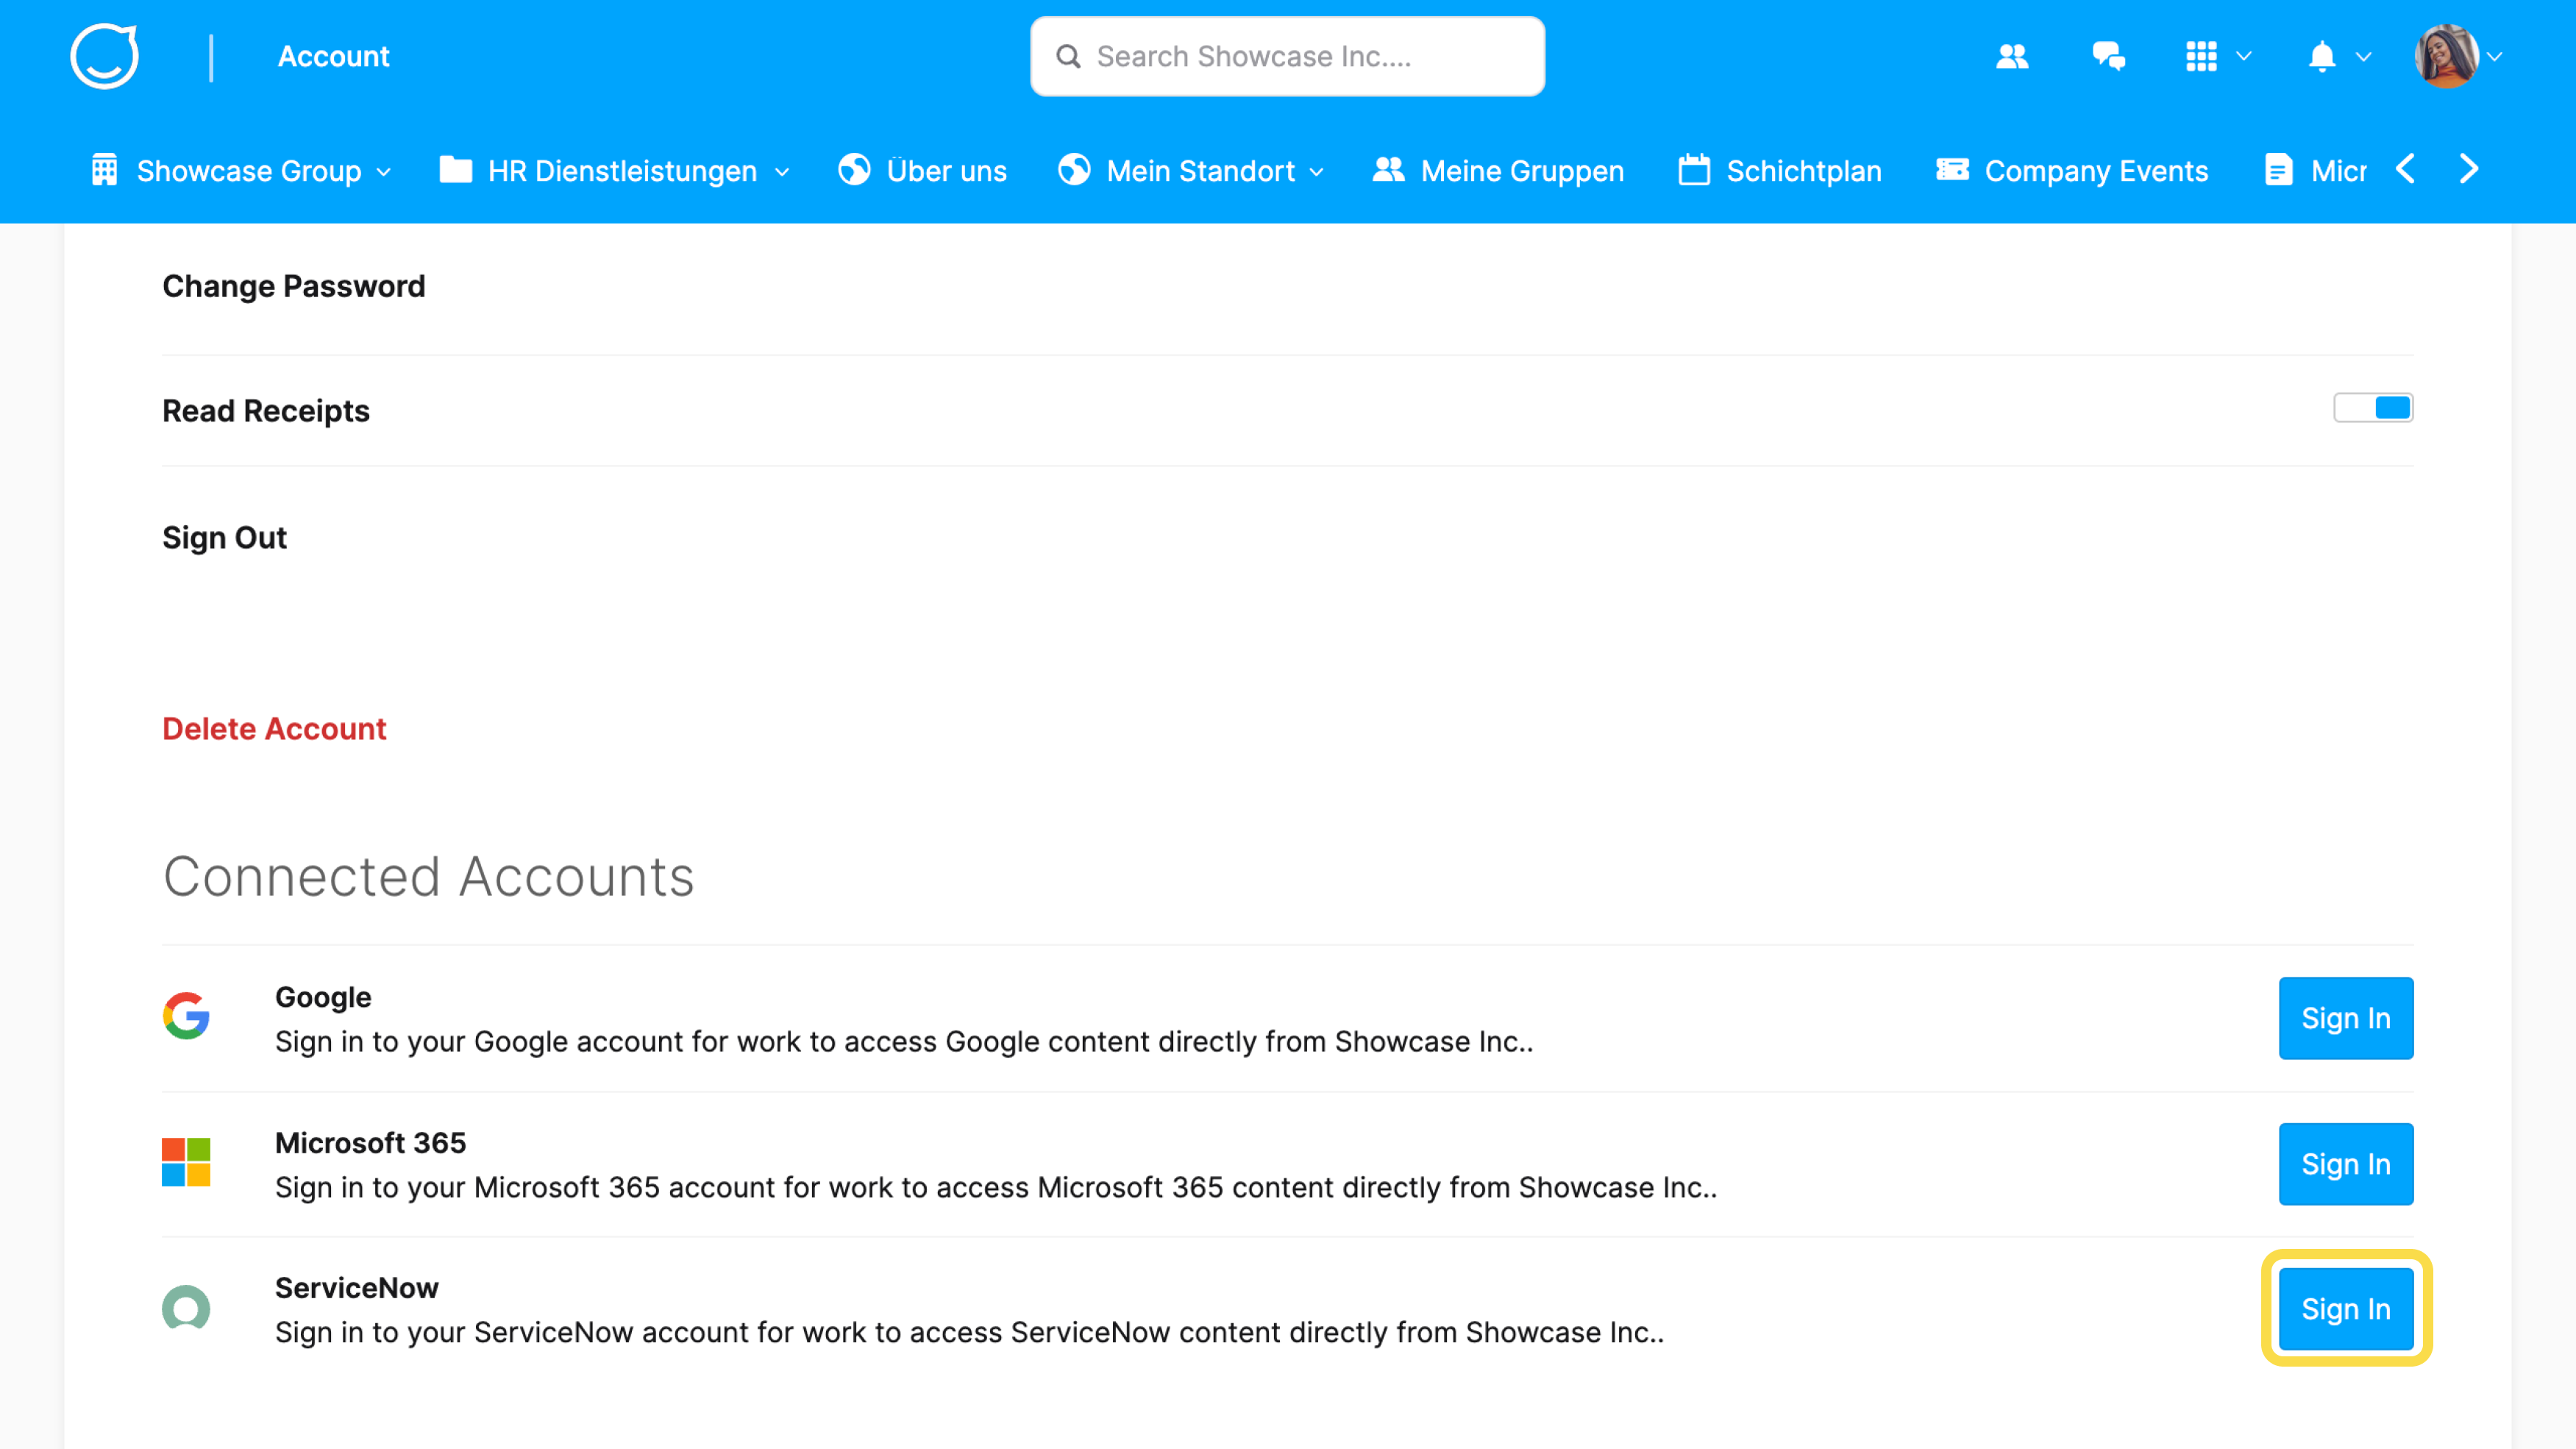Open the people directory icon
Screen dimensions: 2576x1449
coord(2012,56)
